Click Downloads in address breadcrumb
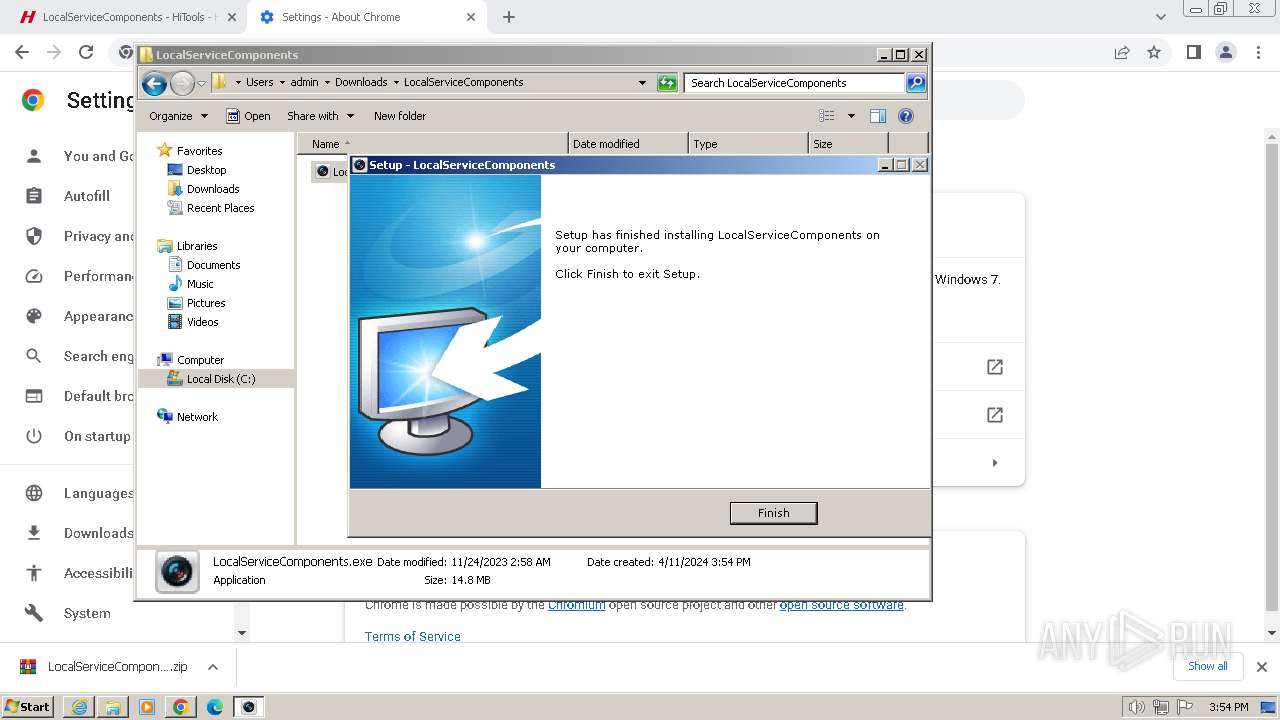The image size is (1280, 720). click(361, 83)
